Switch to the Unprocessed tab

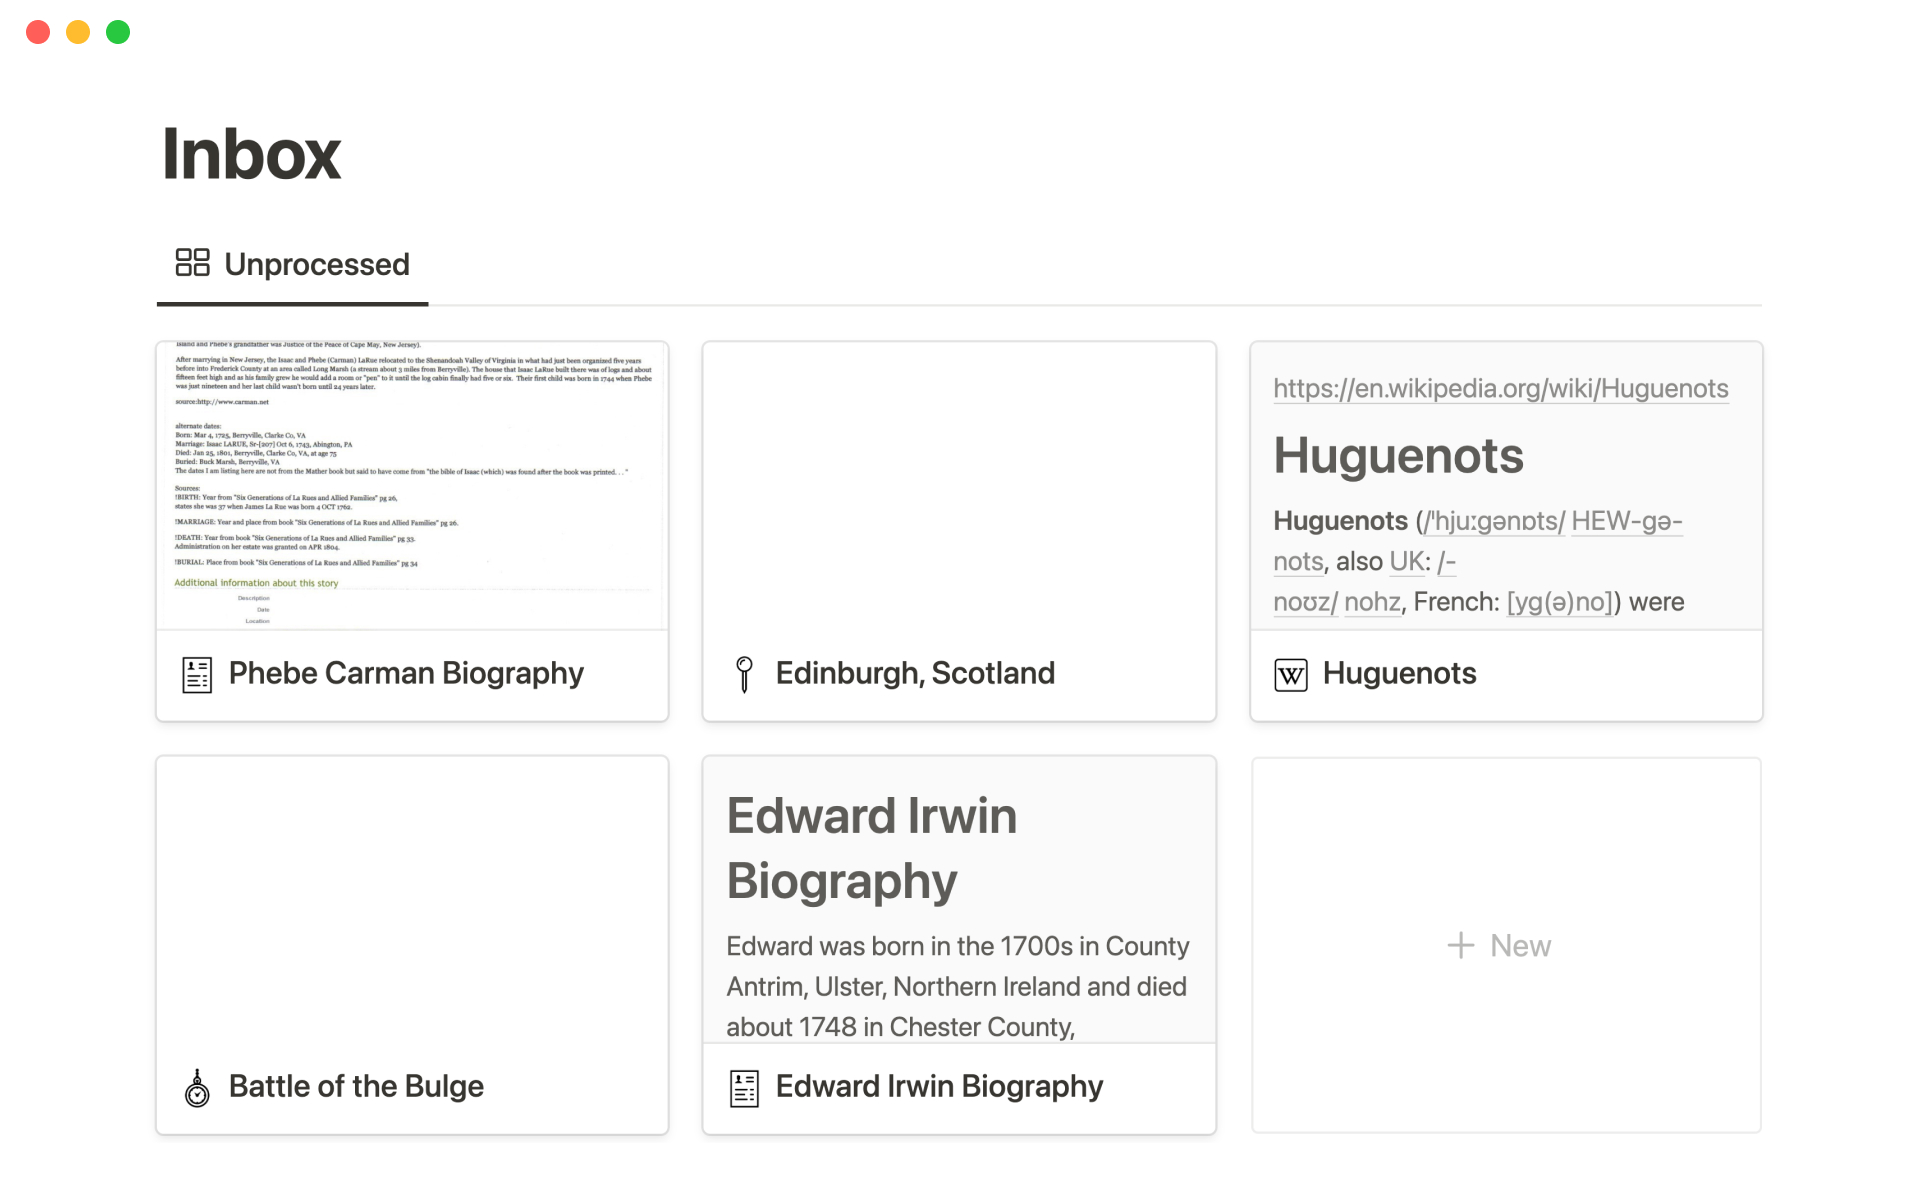316,264
